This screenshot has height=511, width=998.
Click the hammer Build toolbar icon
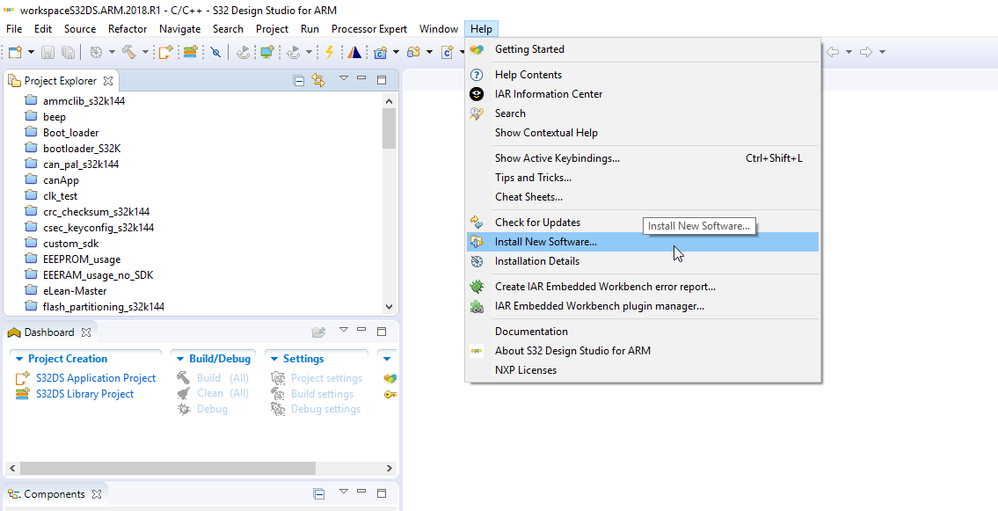(x=129, y=52)
